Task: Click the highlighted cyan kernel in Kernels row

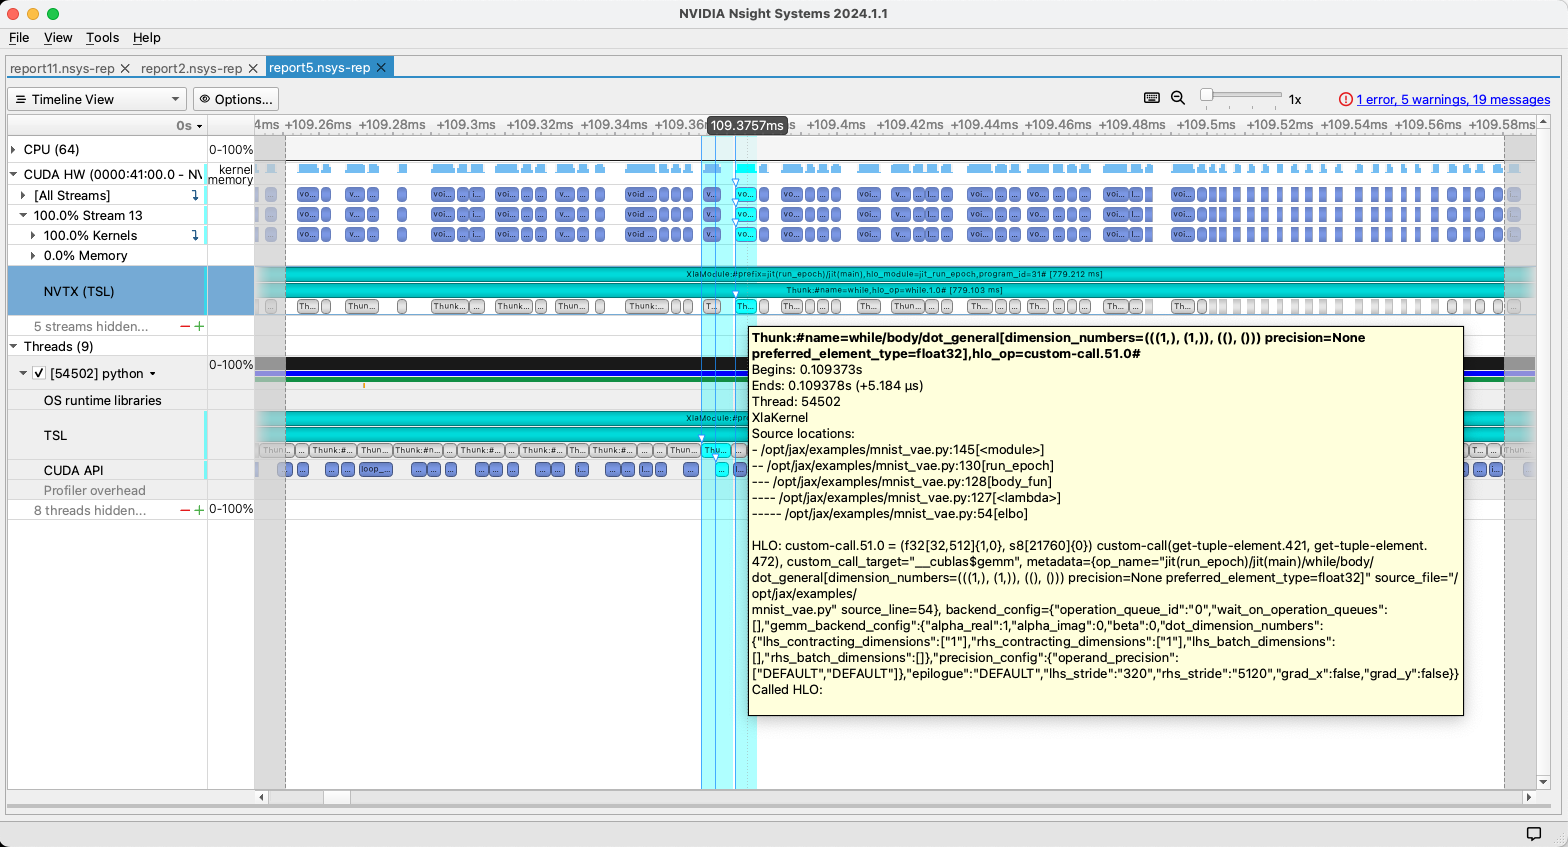Action: click(745, 234)
